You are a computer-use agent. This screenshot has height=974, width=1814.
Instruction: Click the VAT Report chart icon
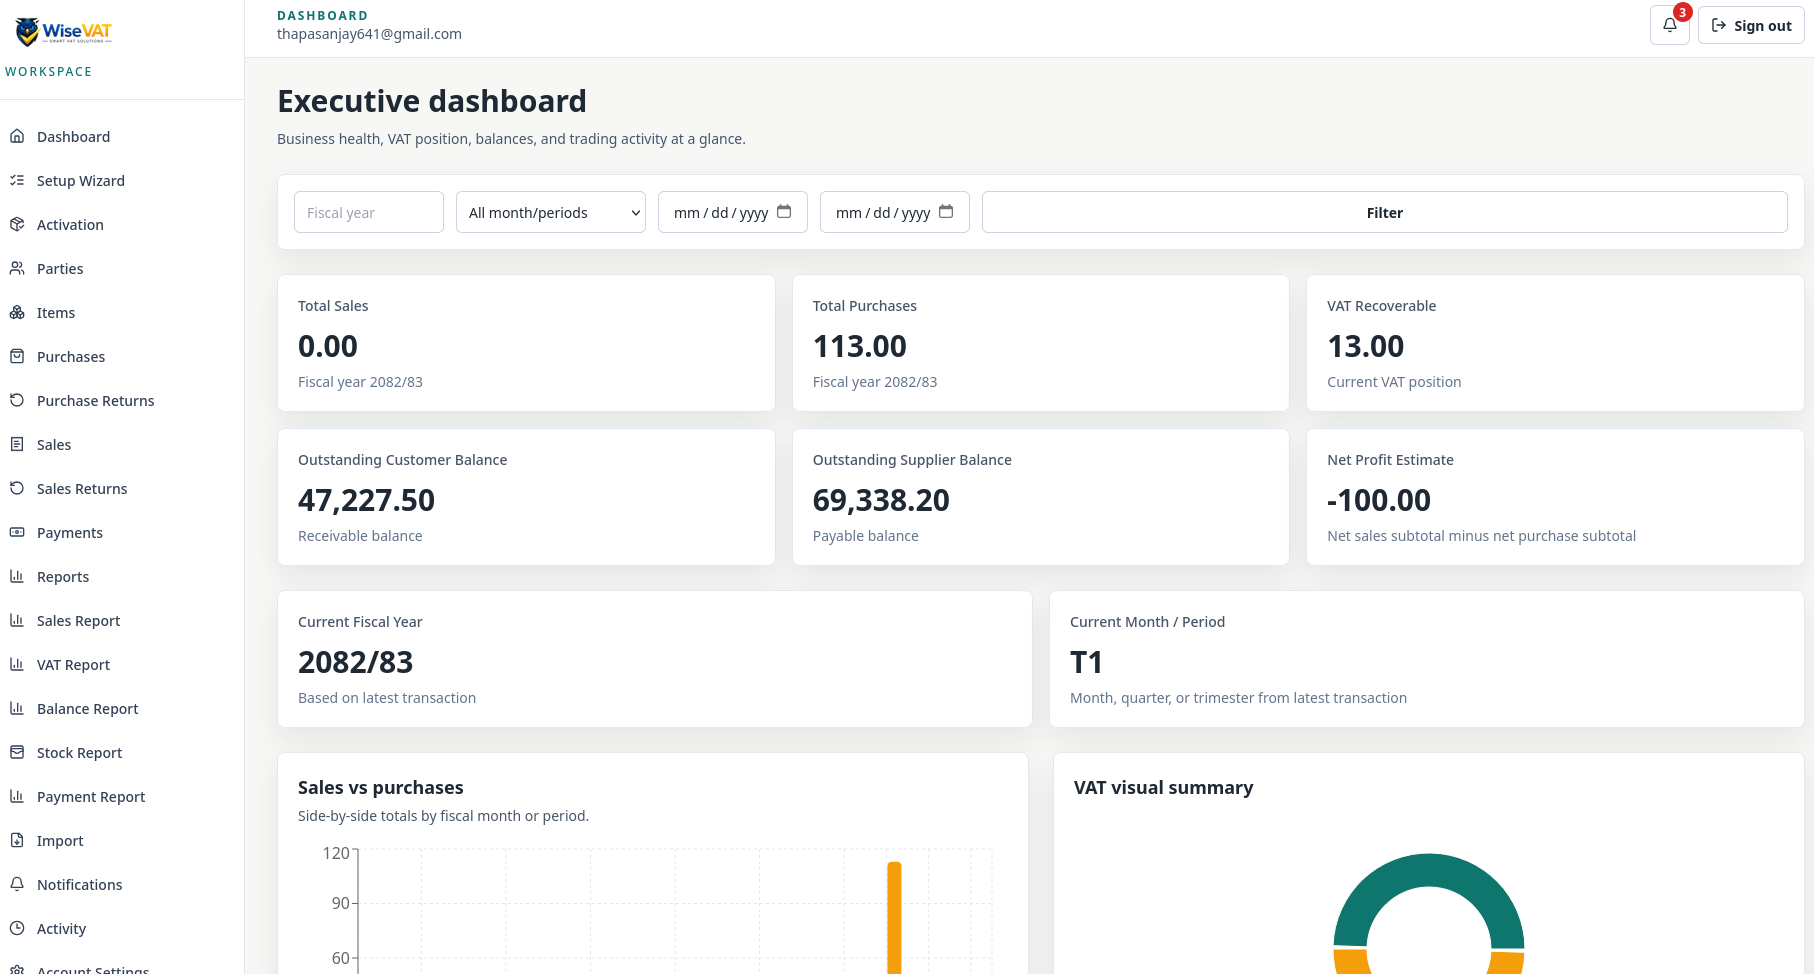17,664
